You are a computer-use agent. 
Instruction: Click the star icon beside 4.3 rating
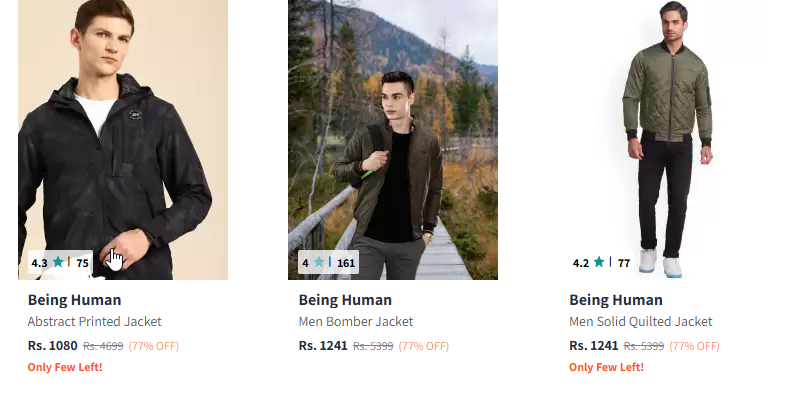(58, 262)
